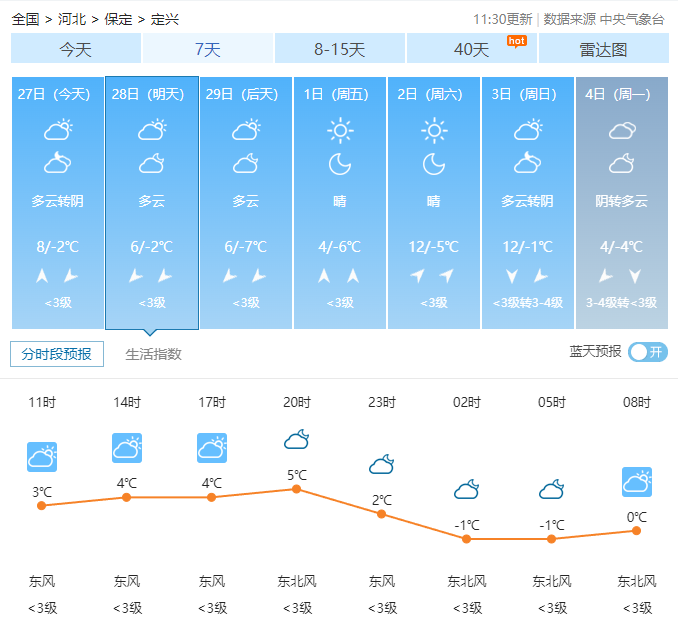
Task: Click the weather icon at 08时
Action: (x=637, y=482)
